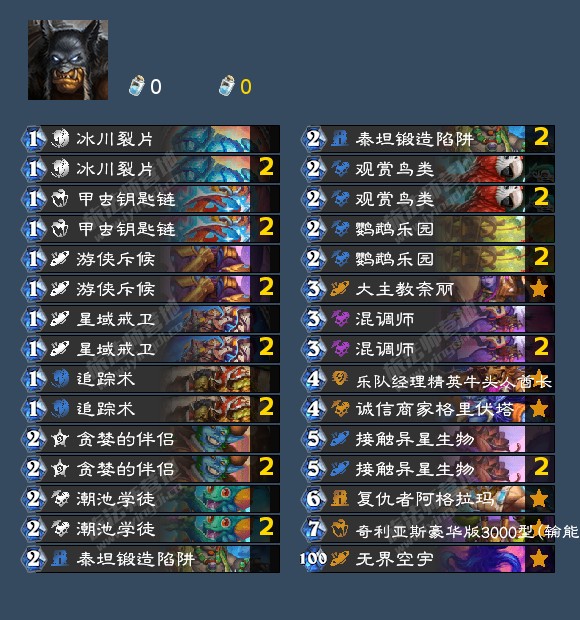Click the 泰坦锻造陷阱 card in left column
Image resolution: width=580 pixels, height=620 pixels.
click(151, 559)
